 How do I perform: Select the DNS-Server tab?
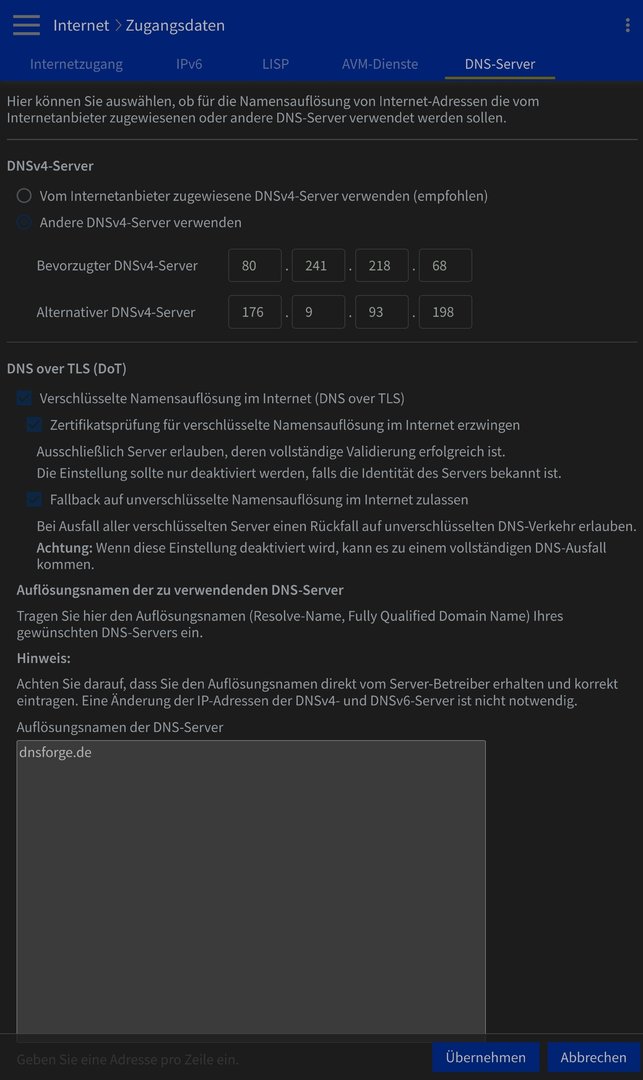tap(500, 64)
